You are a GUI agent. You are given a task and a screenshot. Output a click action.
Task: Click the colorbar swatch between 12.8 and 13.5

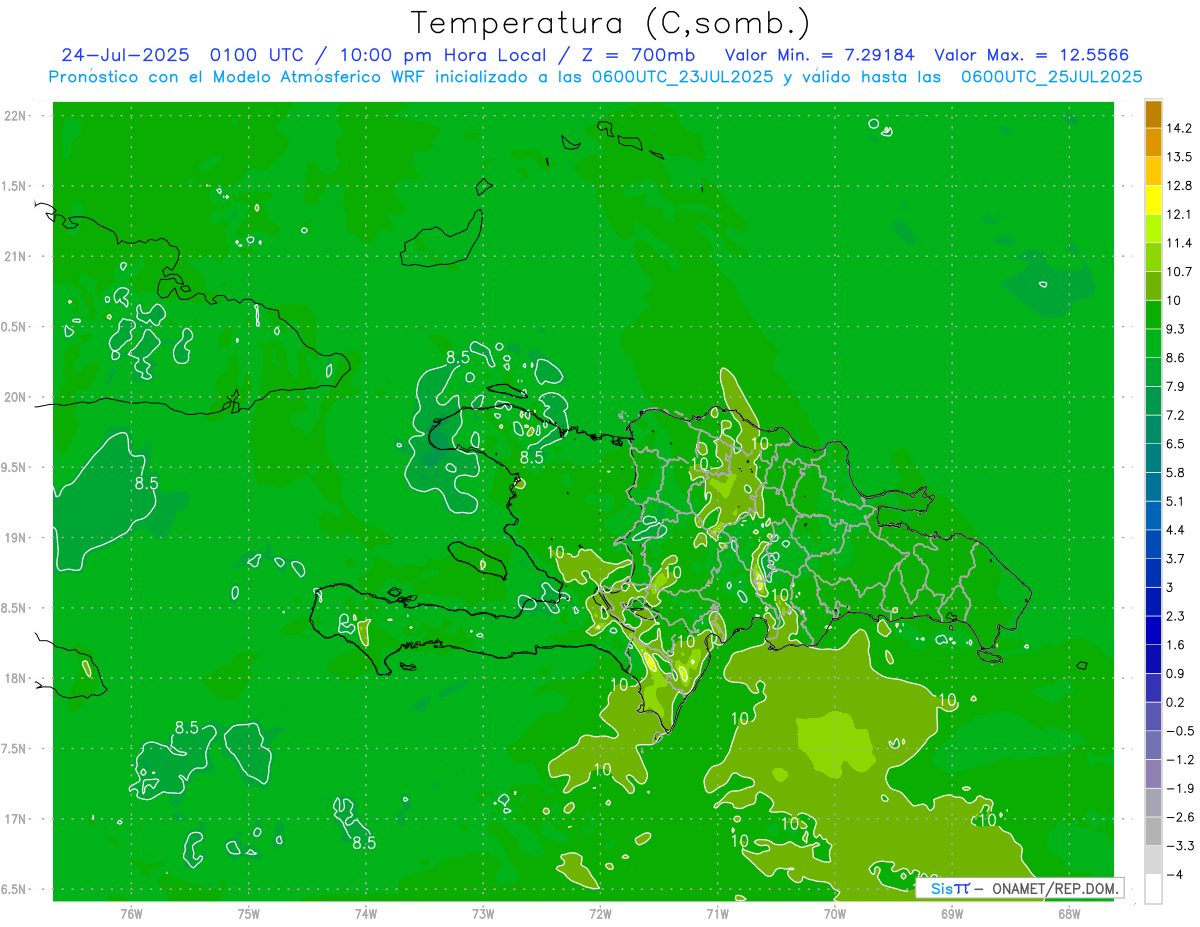(x=1153, y=171)
